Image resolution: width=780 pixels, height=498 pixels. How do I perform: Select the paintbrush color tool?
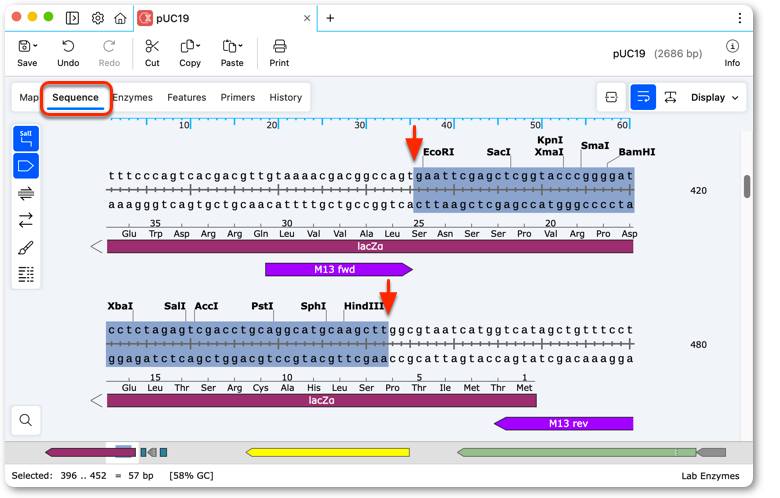tap(26, 247)
